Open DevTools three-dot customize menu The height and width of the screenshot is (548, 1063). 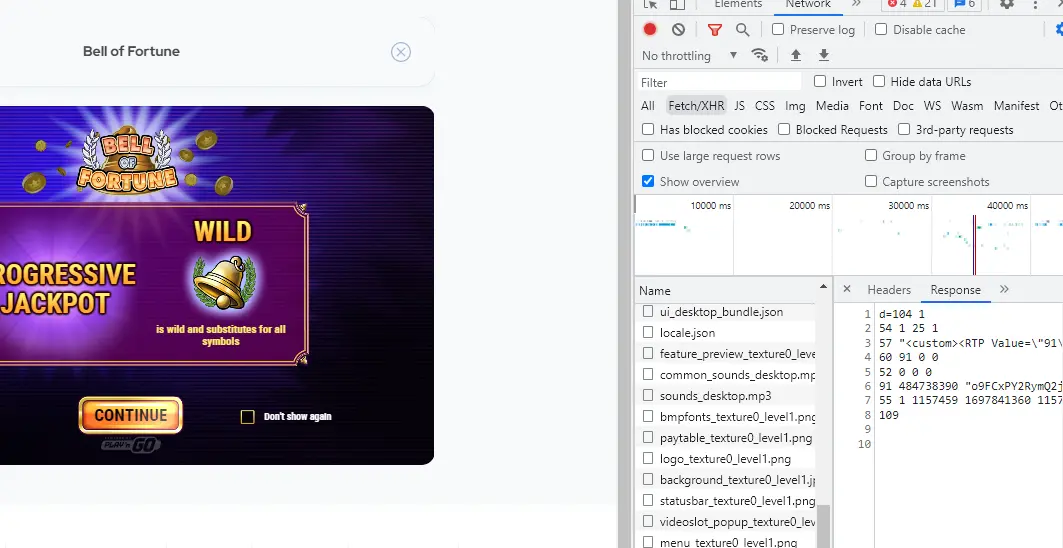coord(1035,4)
